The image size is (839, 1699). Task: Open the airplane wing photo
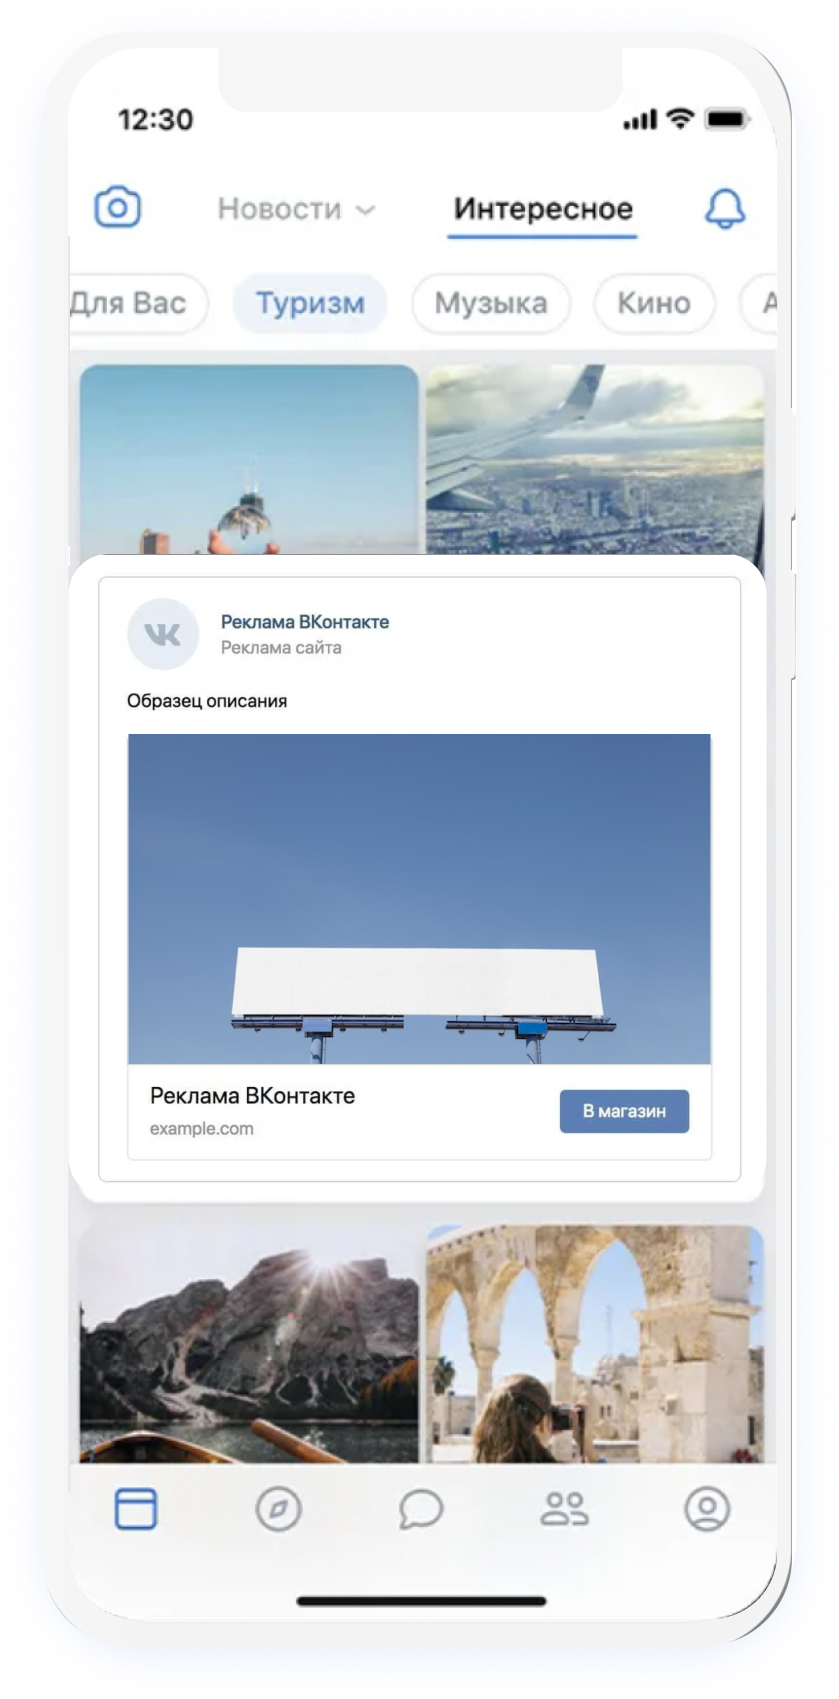click(595, 459)
